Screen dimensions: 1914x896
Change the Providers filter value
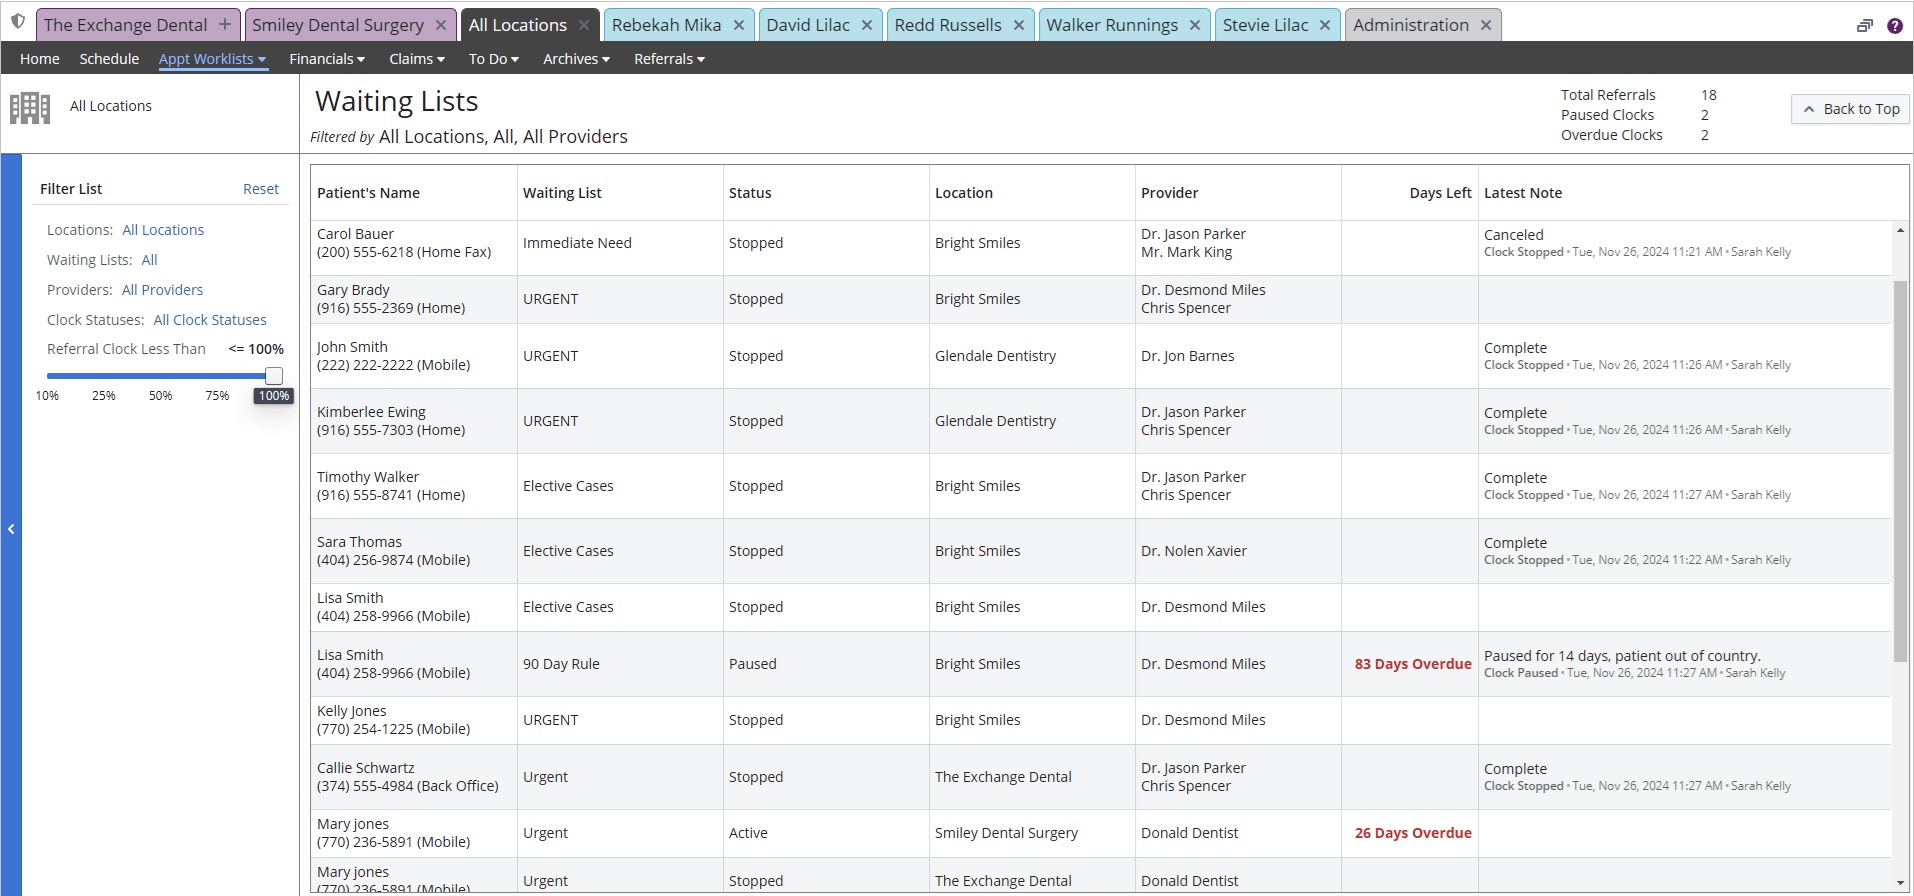162,290
